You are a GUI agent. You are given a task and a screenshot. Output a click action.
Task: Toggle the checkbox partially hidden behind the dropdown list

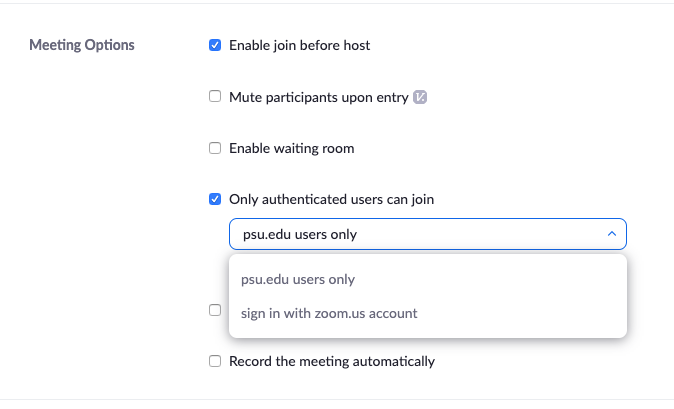(x=215, y=310)
